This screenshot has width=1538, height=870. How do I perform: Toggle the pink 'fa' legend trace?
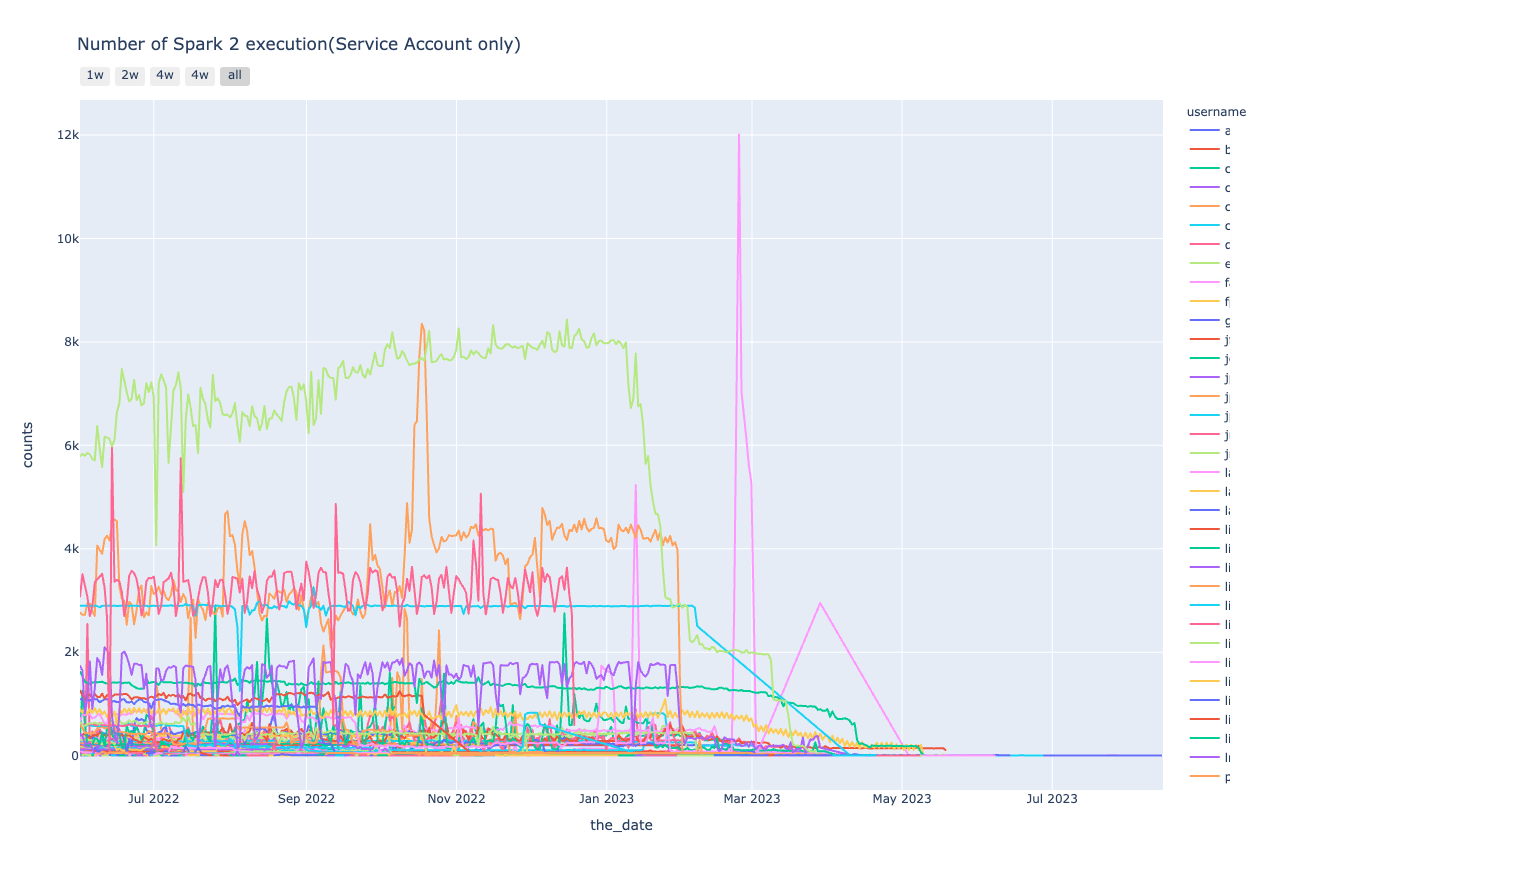tap(1210, 283)
